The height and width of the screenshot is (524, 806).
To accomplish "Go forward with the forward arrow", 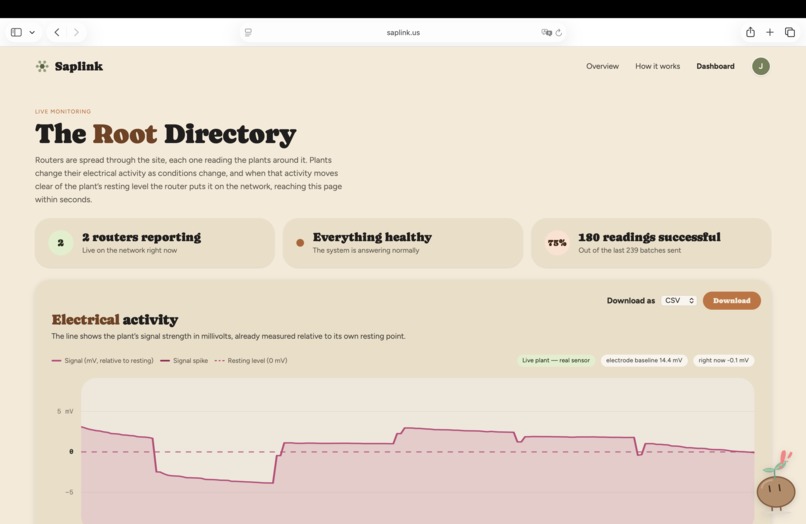I will (76, 32).
